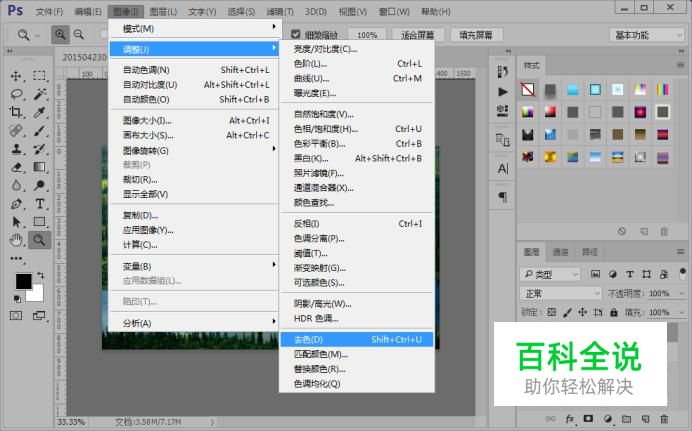Click the 填充屏幕 button
Screen dimensions: 692x431
[x=476, y=35]
